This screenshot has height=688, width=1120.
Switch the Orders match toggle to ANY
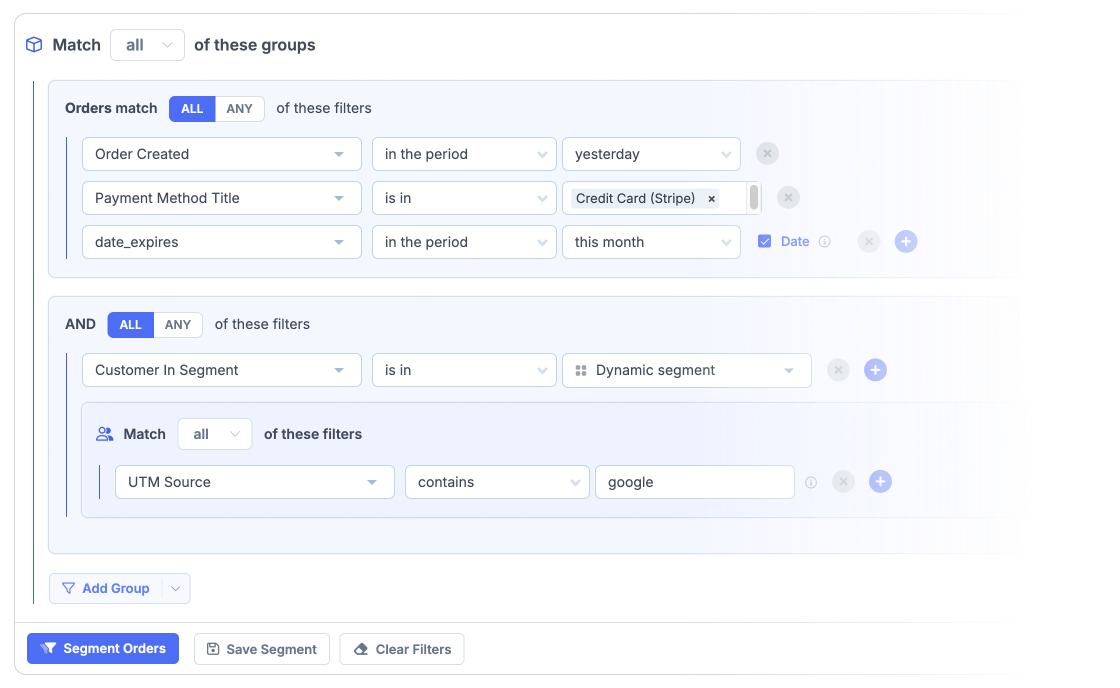coord(239,108)
